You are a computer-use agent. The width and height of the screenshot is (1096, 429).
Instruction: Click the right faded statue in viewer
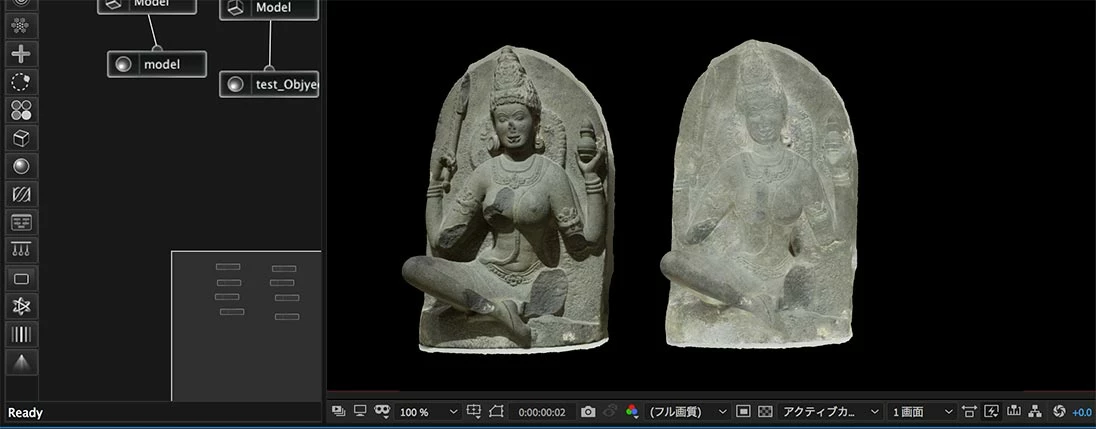[x=758, y=196]
